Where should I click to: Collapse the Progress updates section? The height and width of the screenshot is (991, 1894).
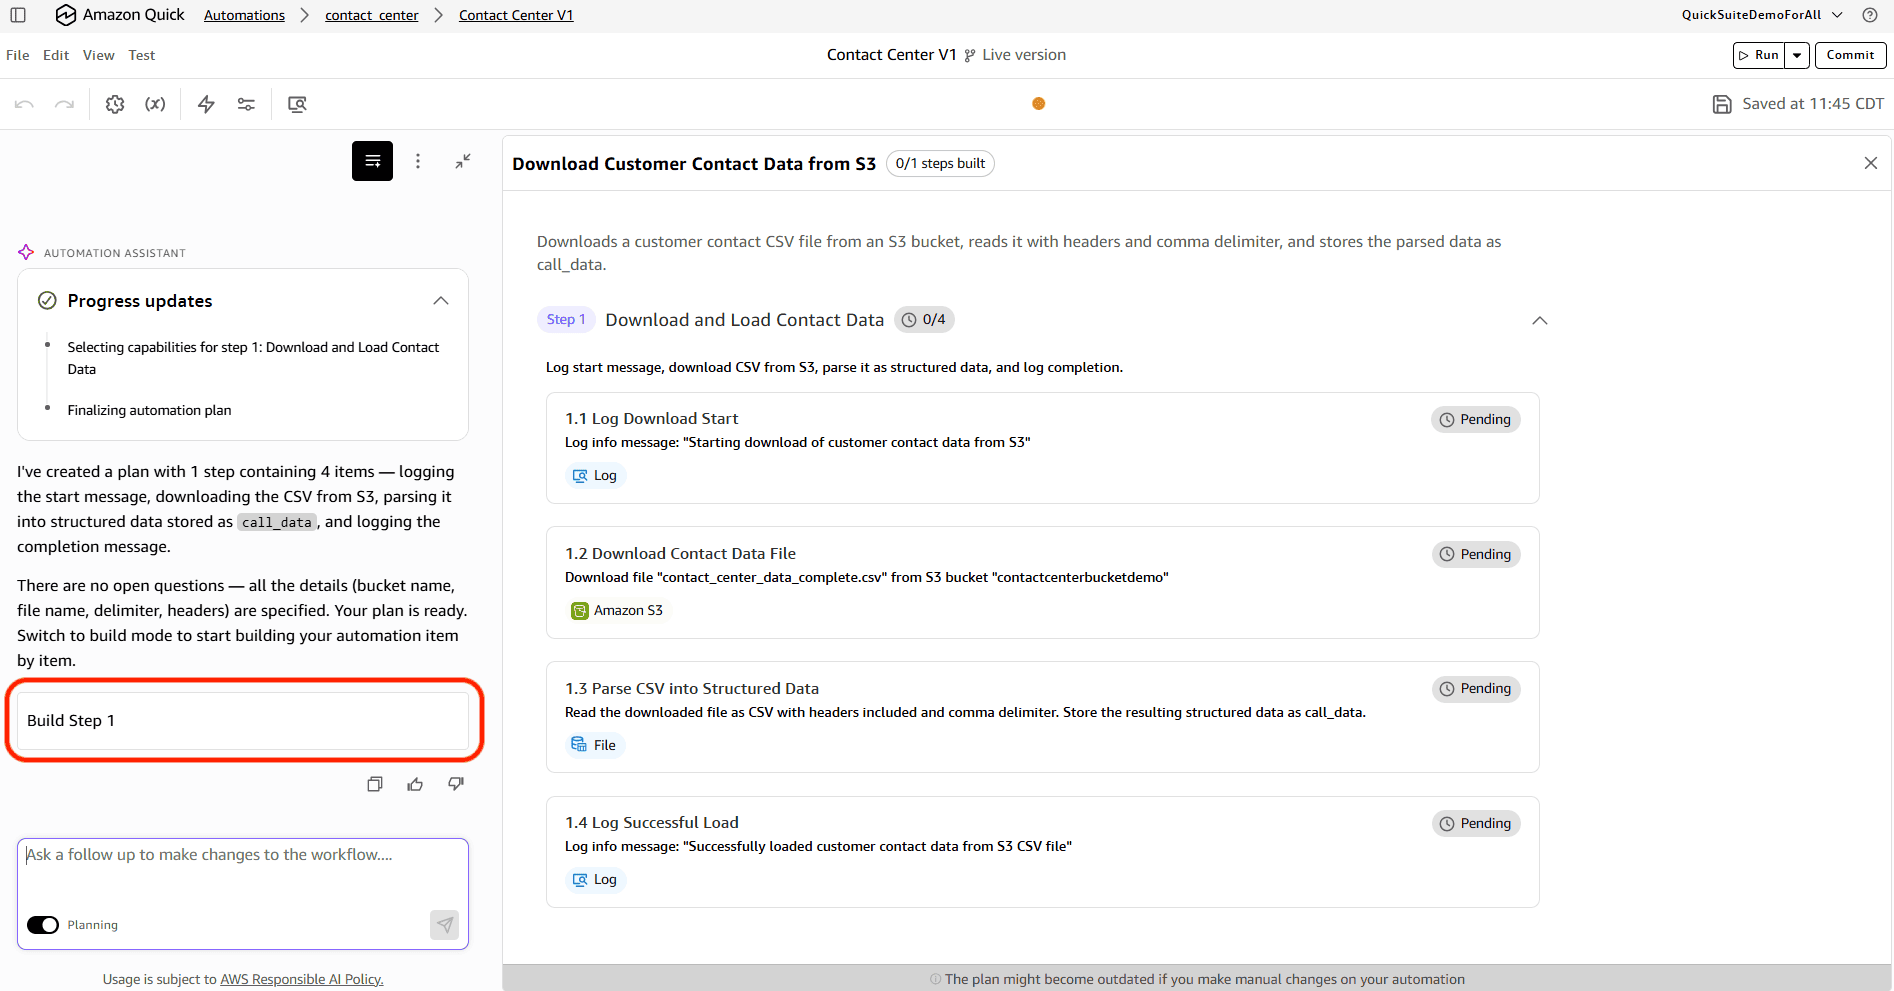coord(441,301)
